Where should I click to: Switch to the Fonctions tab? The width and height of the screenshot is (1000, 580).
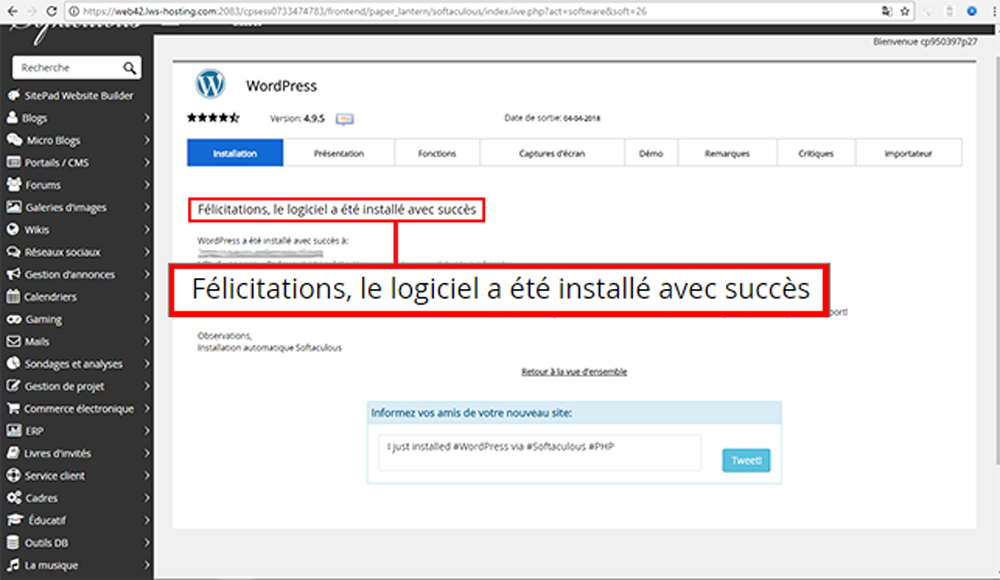pos(437,153)
